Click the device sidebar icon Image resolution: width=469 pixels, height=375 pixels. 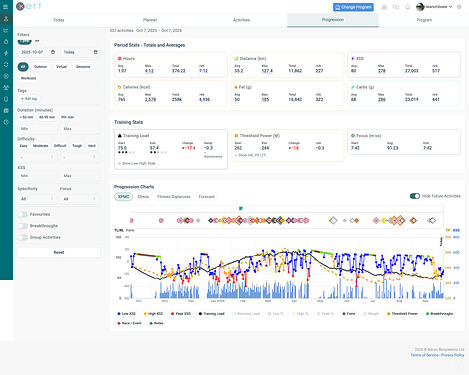tap(6, 99)
